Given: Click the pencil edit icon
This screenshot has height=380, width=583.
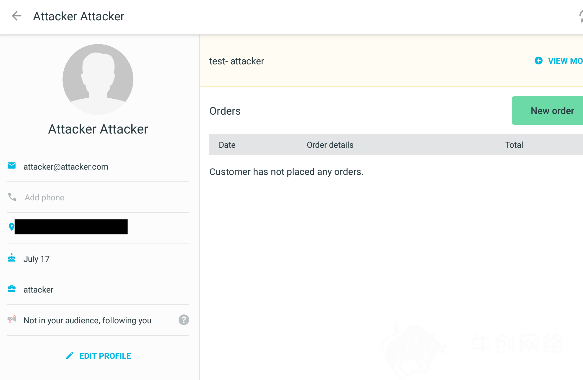Looking at the screenshot, I should tap(70, 356).
